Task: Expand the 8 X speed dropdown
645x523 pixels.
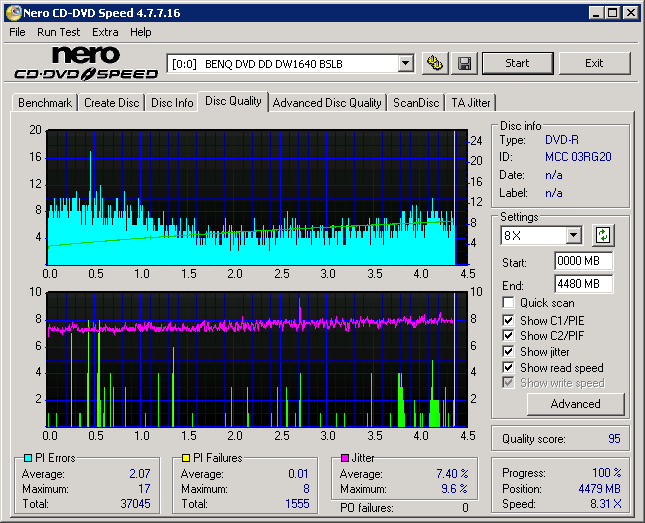Action: pos(573,236)
